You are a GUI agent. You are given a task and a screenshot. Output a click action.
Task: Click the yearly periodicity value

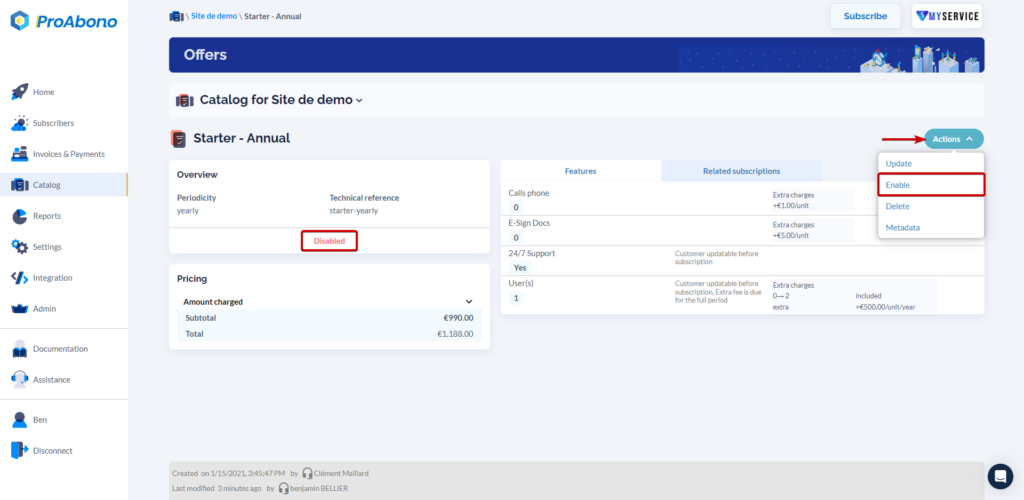187,211
